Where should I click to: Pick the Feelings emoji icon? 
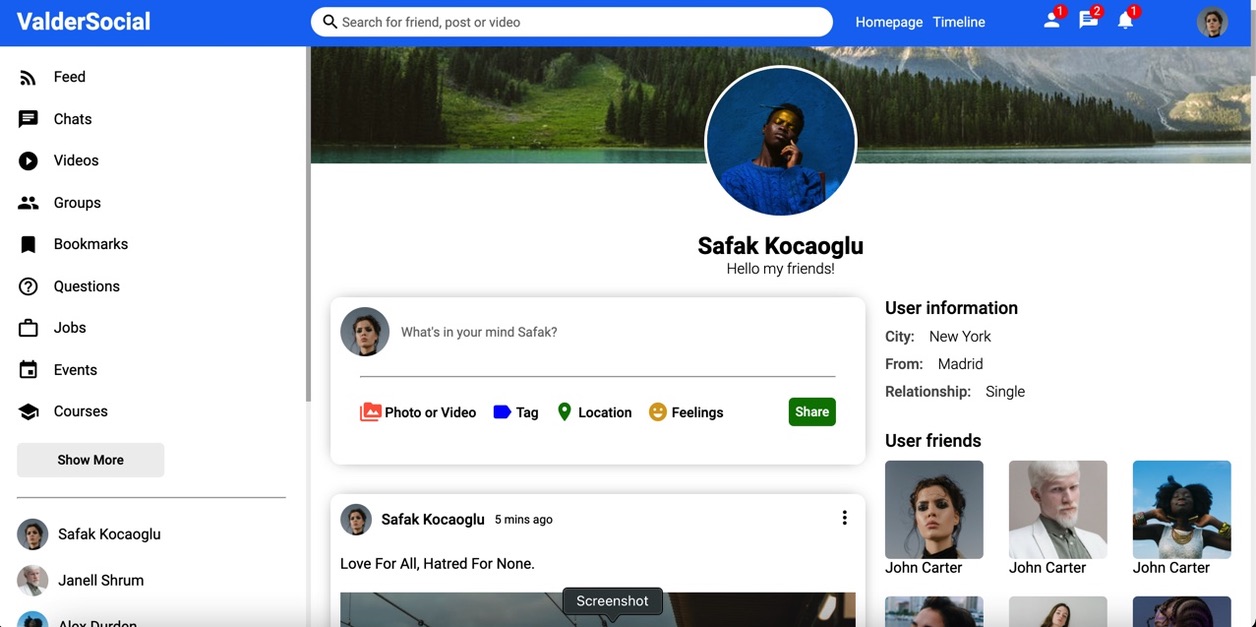coord(657,412)
